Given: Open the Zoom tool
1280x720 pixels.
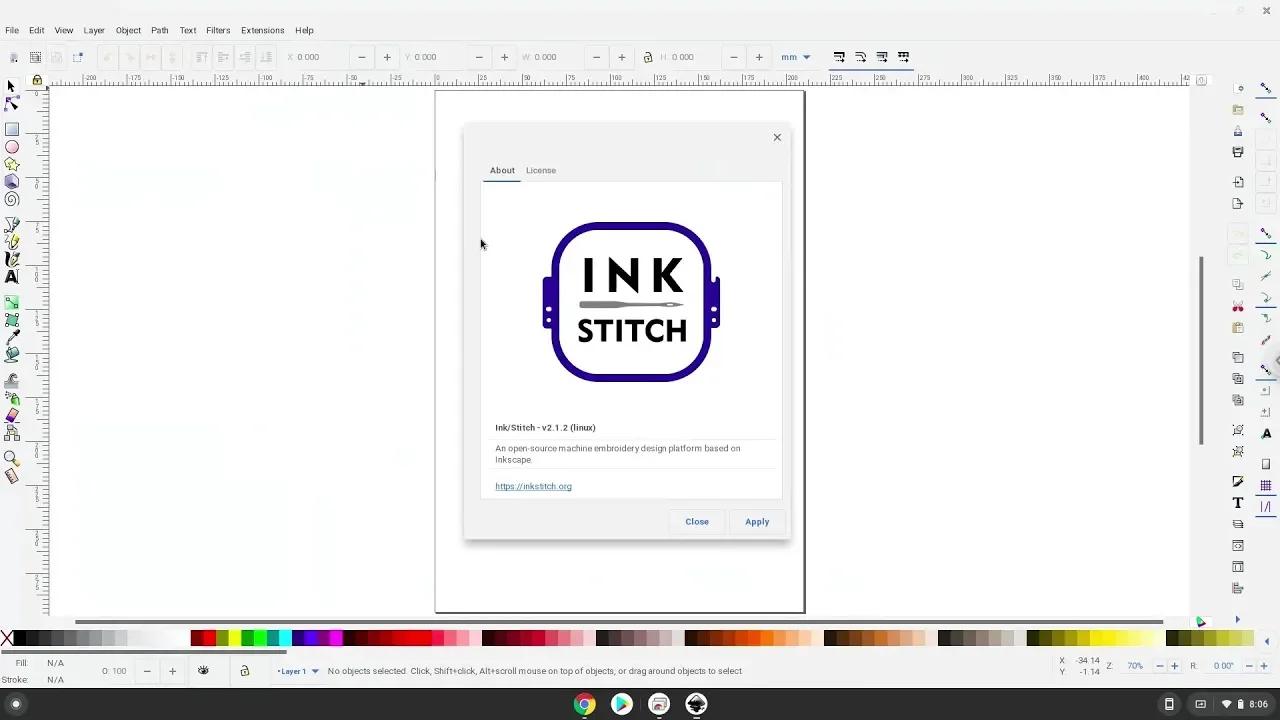Looking at the screenshot, I should pos(12,455).
